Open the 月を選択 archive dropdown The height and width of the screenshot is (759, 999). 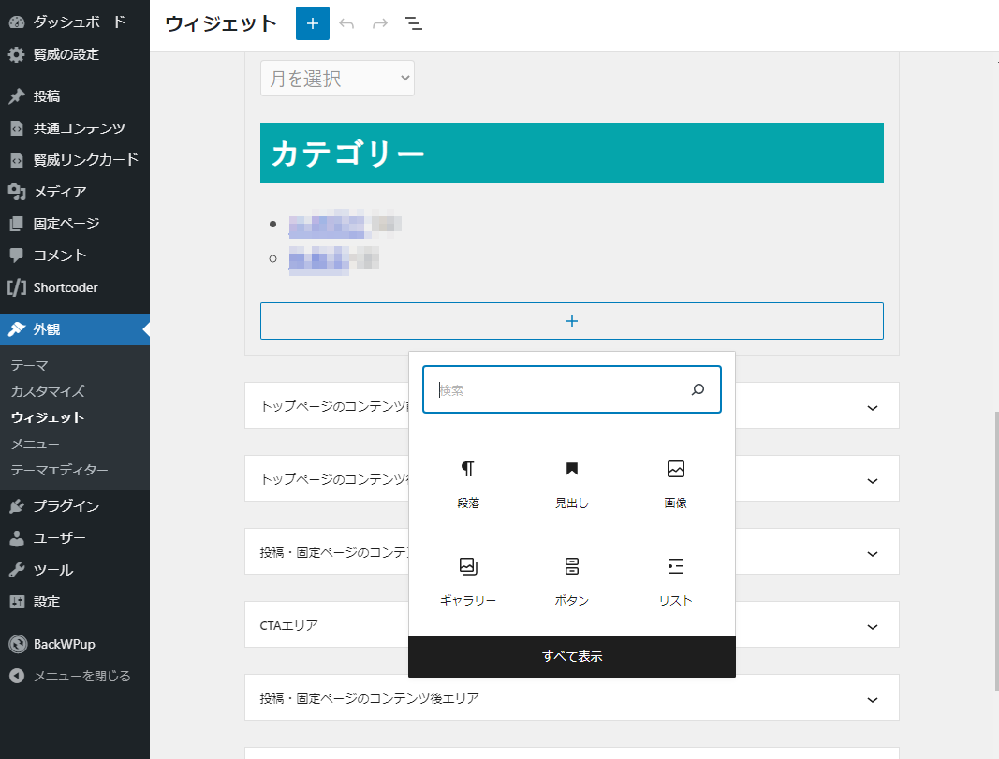[x=337, y=78]
